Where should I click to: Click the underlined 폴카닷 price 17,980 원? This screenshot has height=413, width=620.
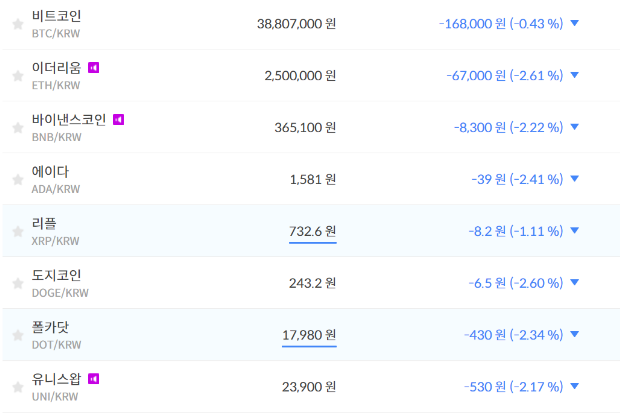[309, 335]
